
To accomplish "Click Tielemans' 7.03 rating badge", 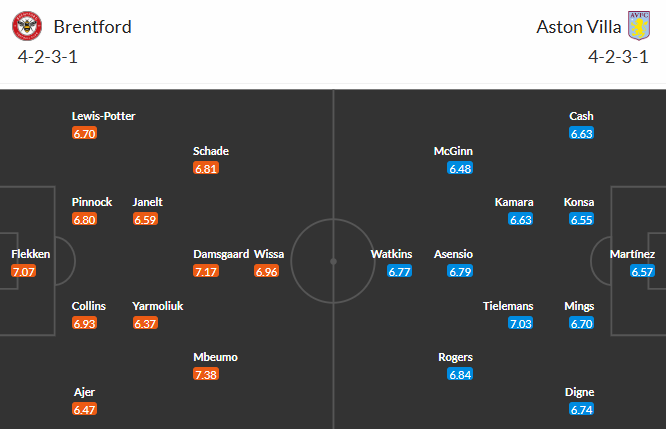I will (x=521, y=323).
